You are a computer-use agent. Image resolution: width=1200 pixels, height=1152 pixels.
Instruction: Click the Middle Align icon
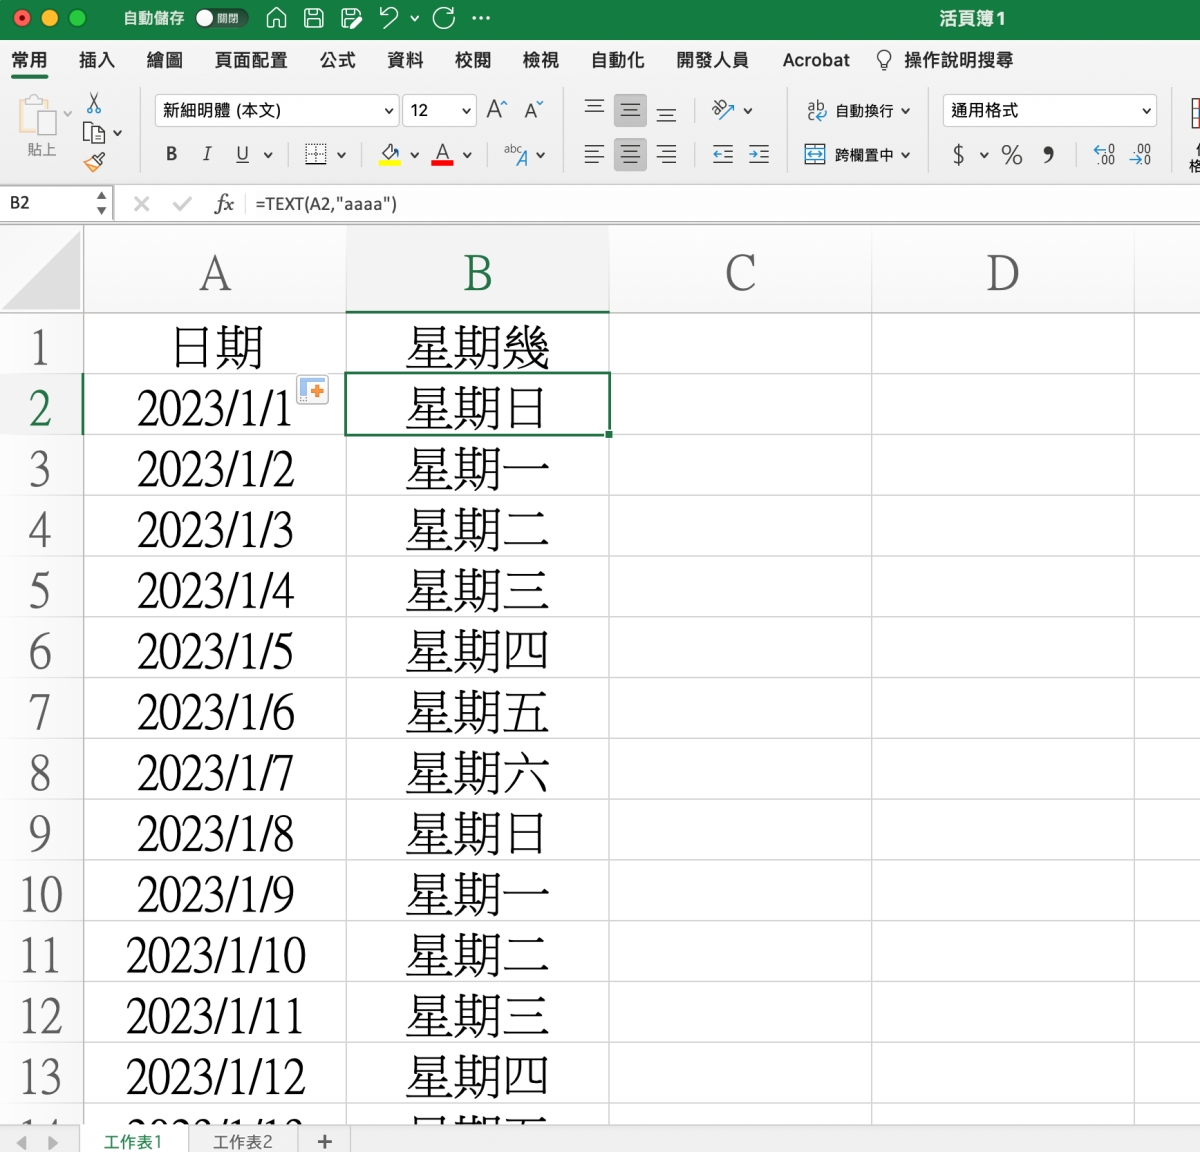point(630,110)
